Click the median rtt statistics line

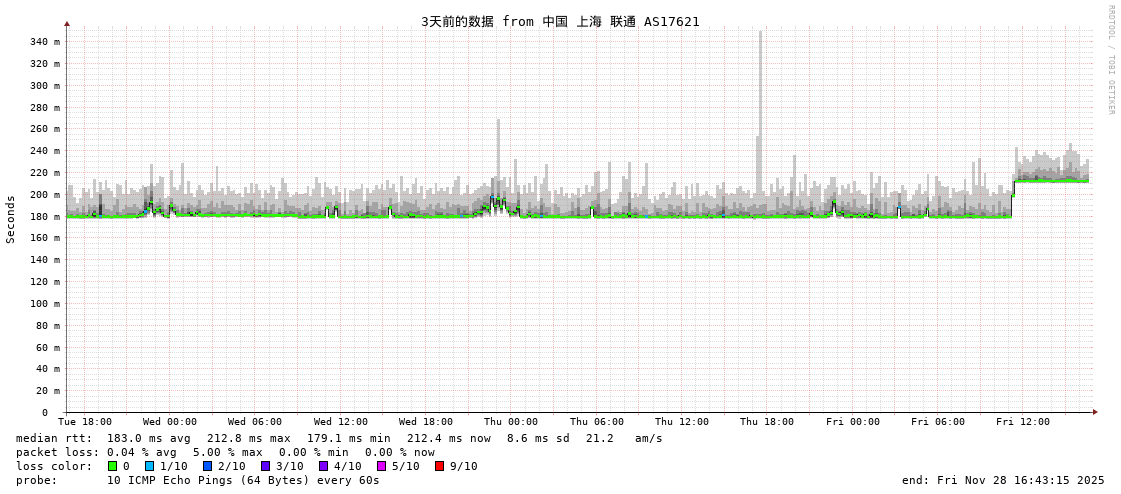pos(339,438)
